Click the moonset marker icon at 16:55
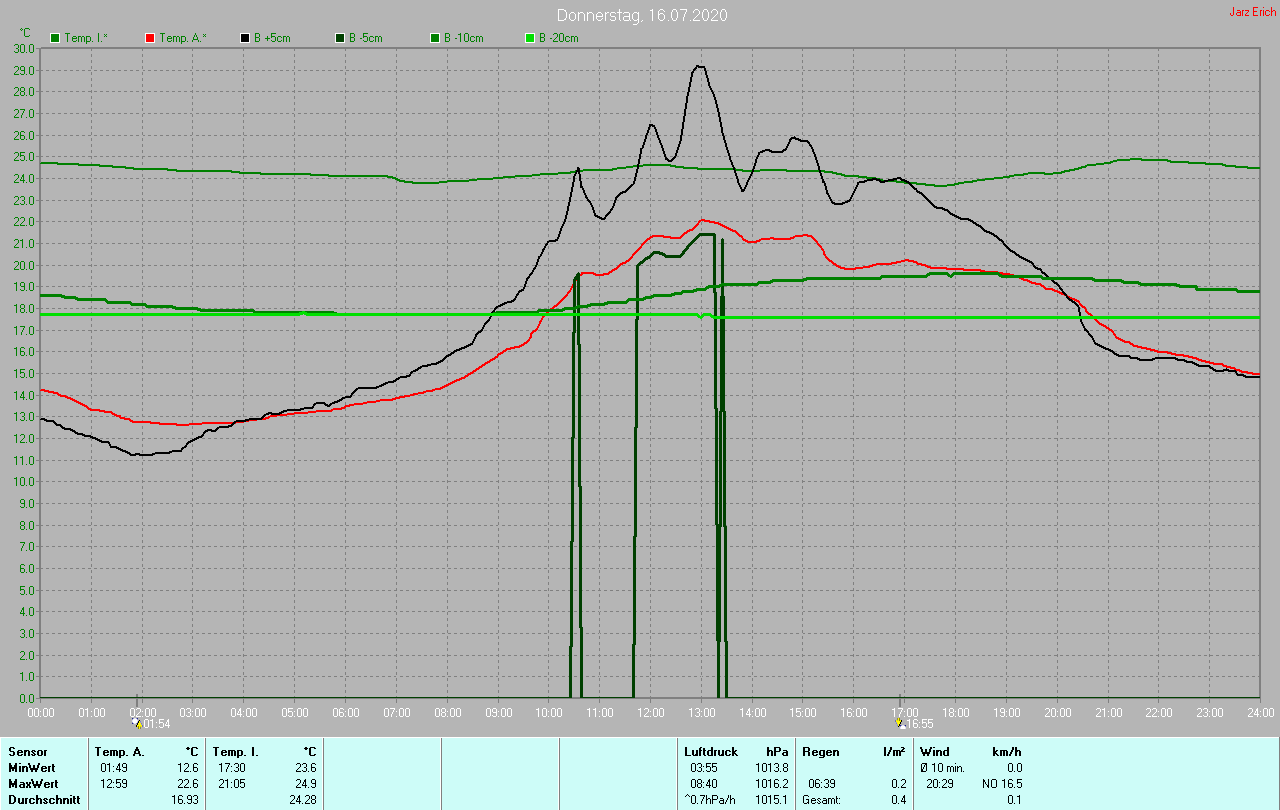 click(x=900, y=722)
